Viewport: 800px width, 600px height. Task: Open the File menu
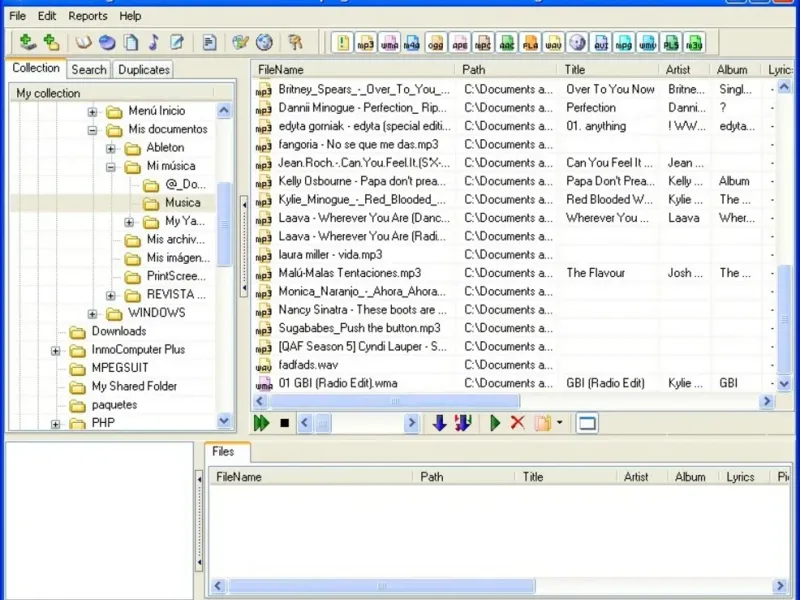pyautogui.click(x=17, y=16)
